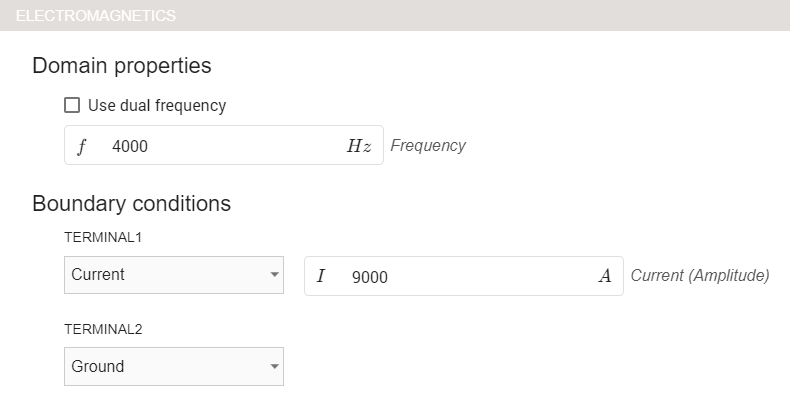Click the arrow on TERMINAL2 Ground dropdown

point(275,367)
